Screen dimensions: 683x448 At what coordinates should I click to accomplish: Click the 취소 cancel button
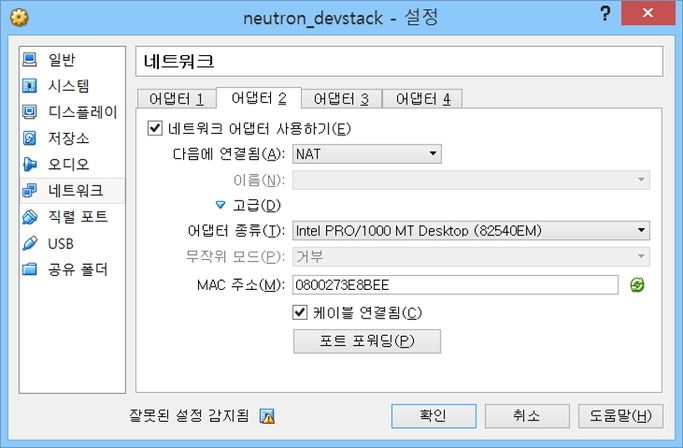point(527,416)
